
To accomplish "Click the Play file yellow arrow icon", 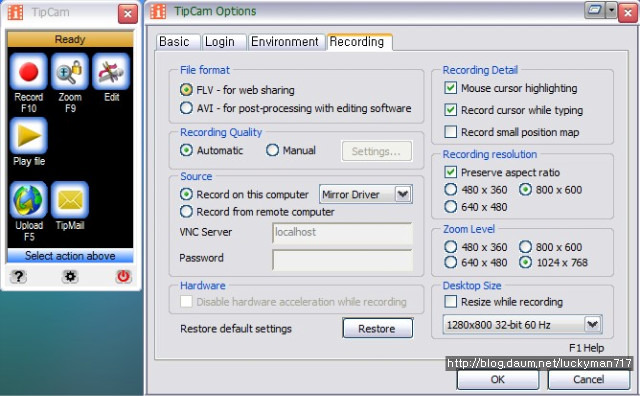I will [x=29, y=136].
